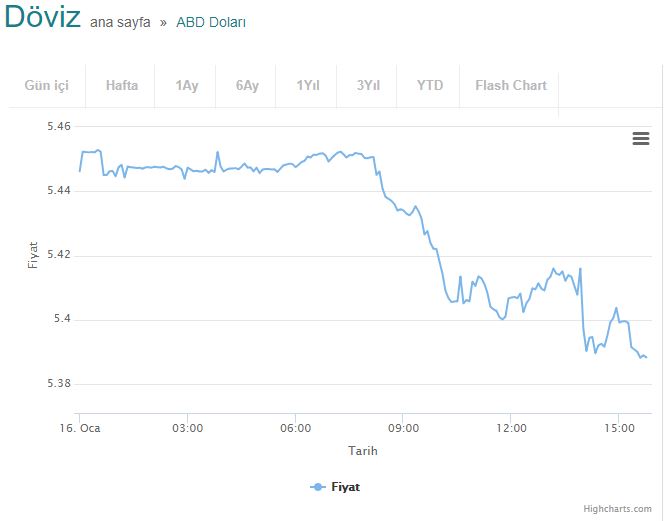
Task: Toggle the Fiyat series legend marker
Action: click(318, 487)
